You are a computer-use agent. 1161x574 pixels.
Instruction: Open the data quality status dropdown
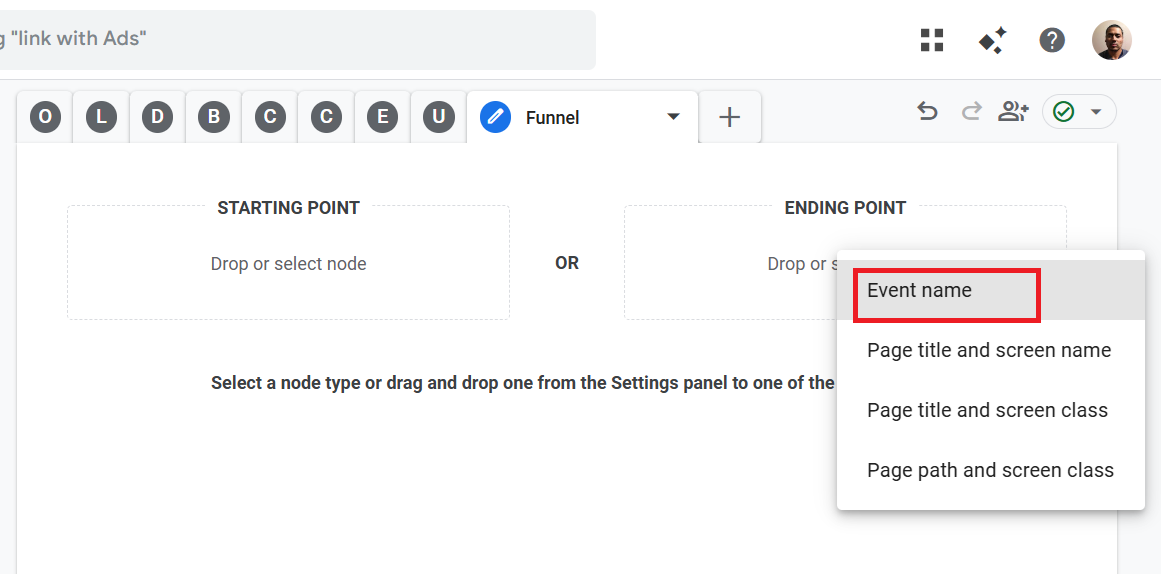point(1096,112)
